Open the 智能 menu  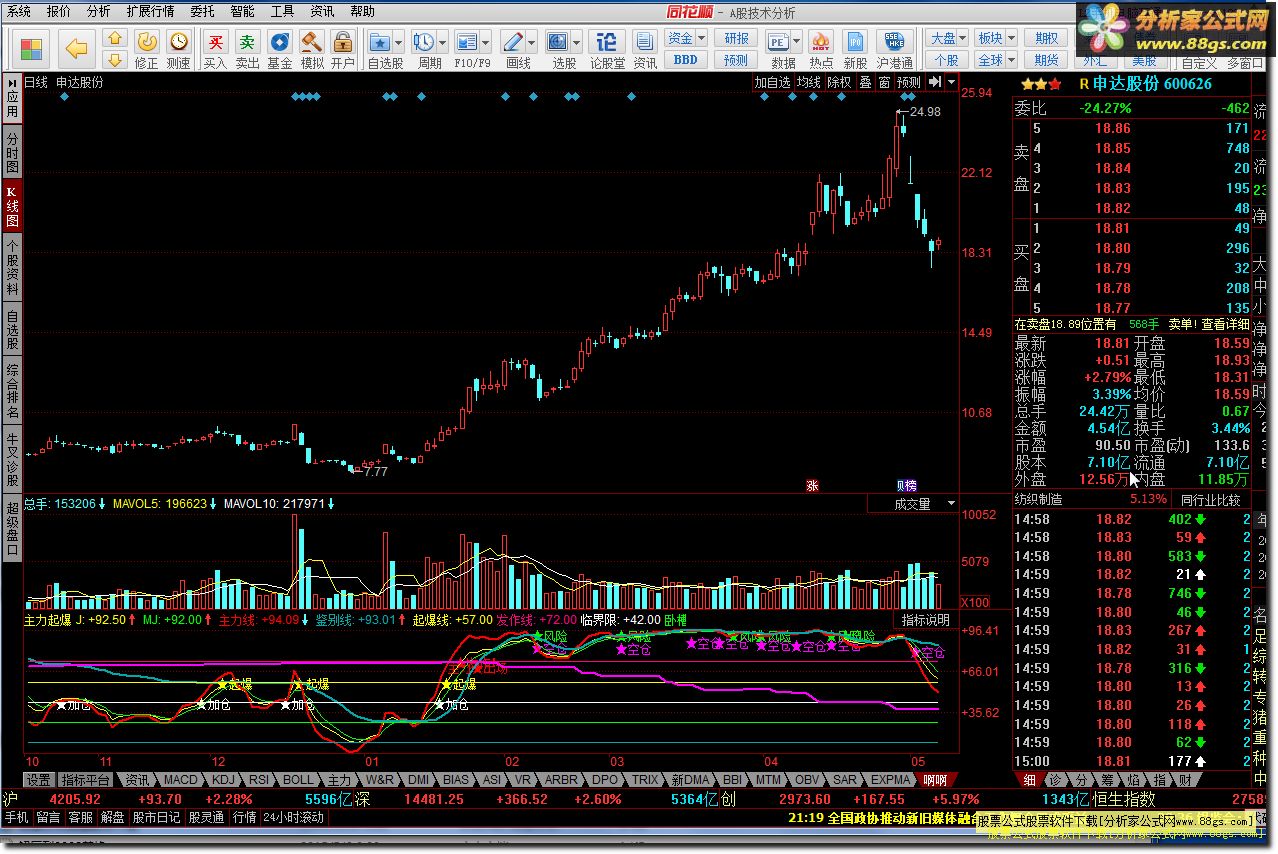[x=242, y=11]
